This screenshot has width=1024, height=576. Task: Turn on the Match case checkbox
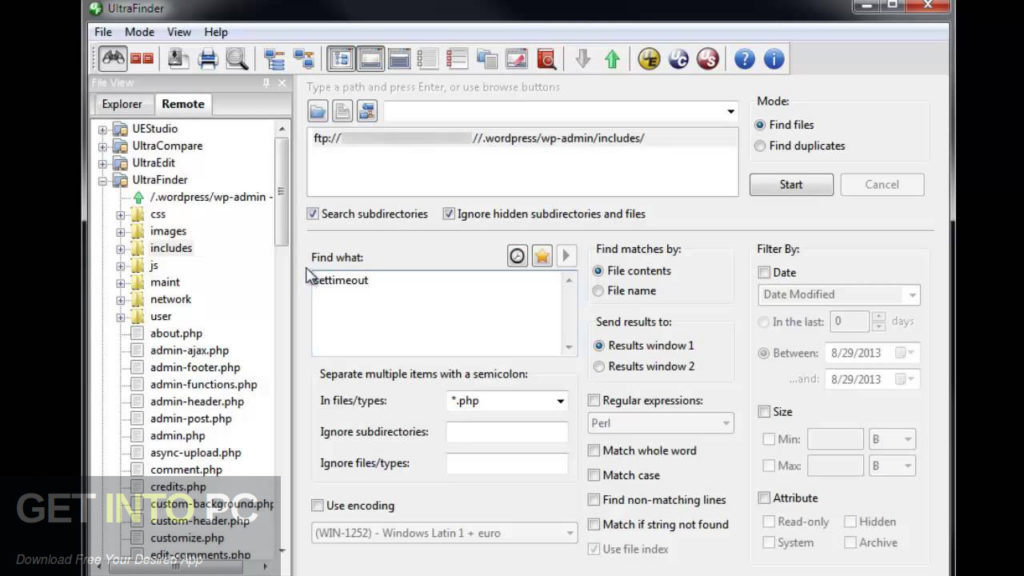pyautogui.click(x=594, y=475)
